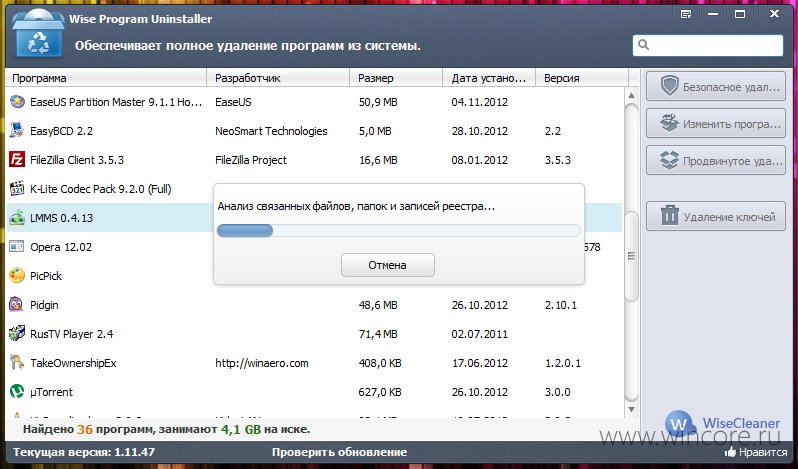Click the TakeOwnershipEx program icon

(17, 363)
